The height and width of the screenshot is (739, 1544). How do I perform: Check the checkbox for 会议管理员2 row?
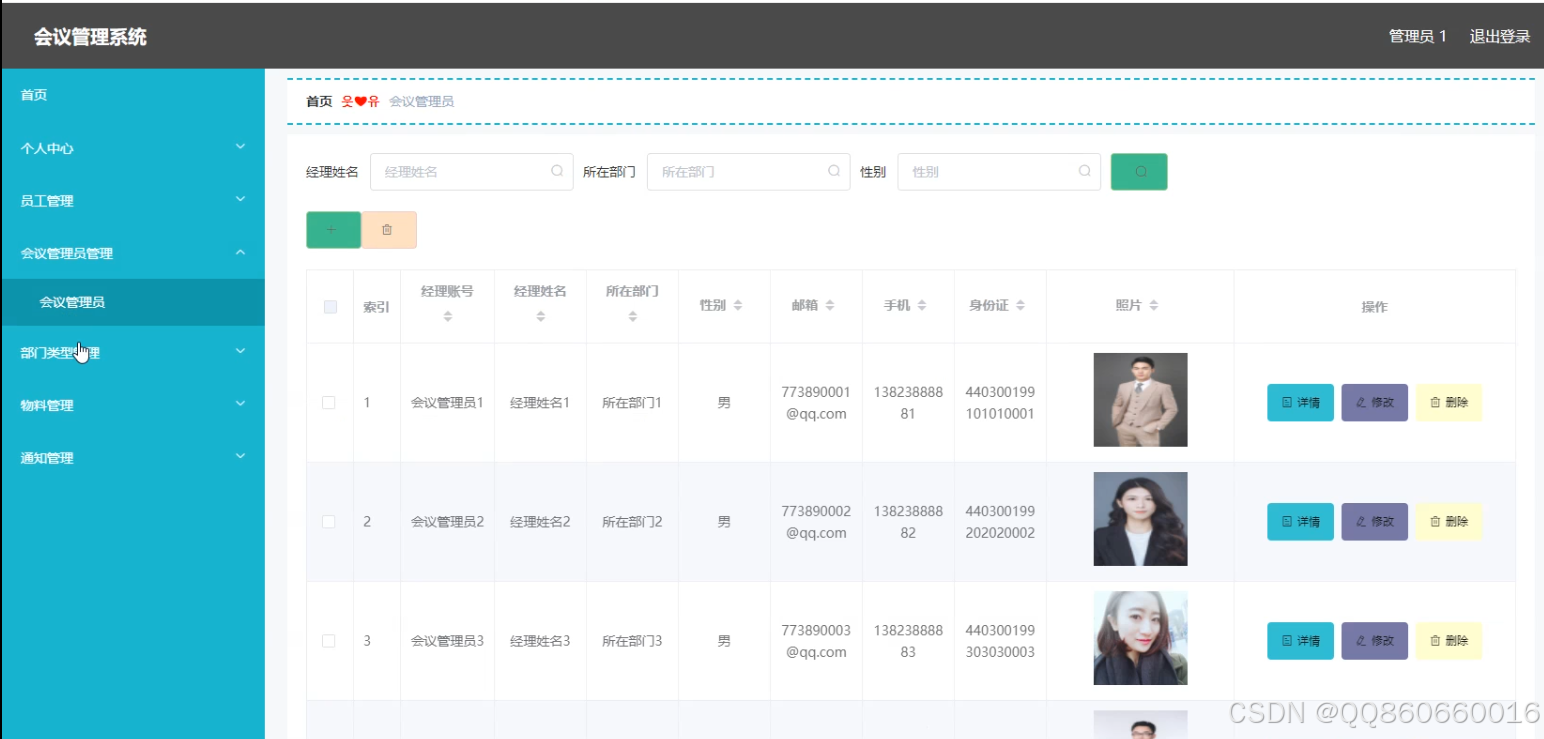329,521
